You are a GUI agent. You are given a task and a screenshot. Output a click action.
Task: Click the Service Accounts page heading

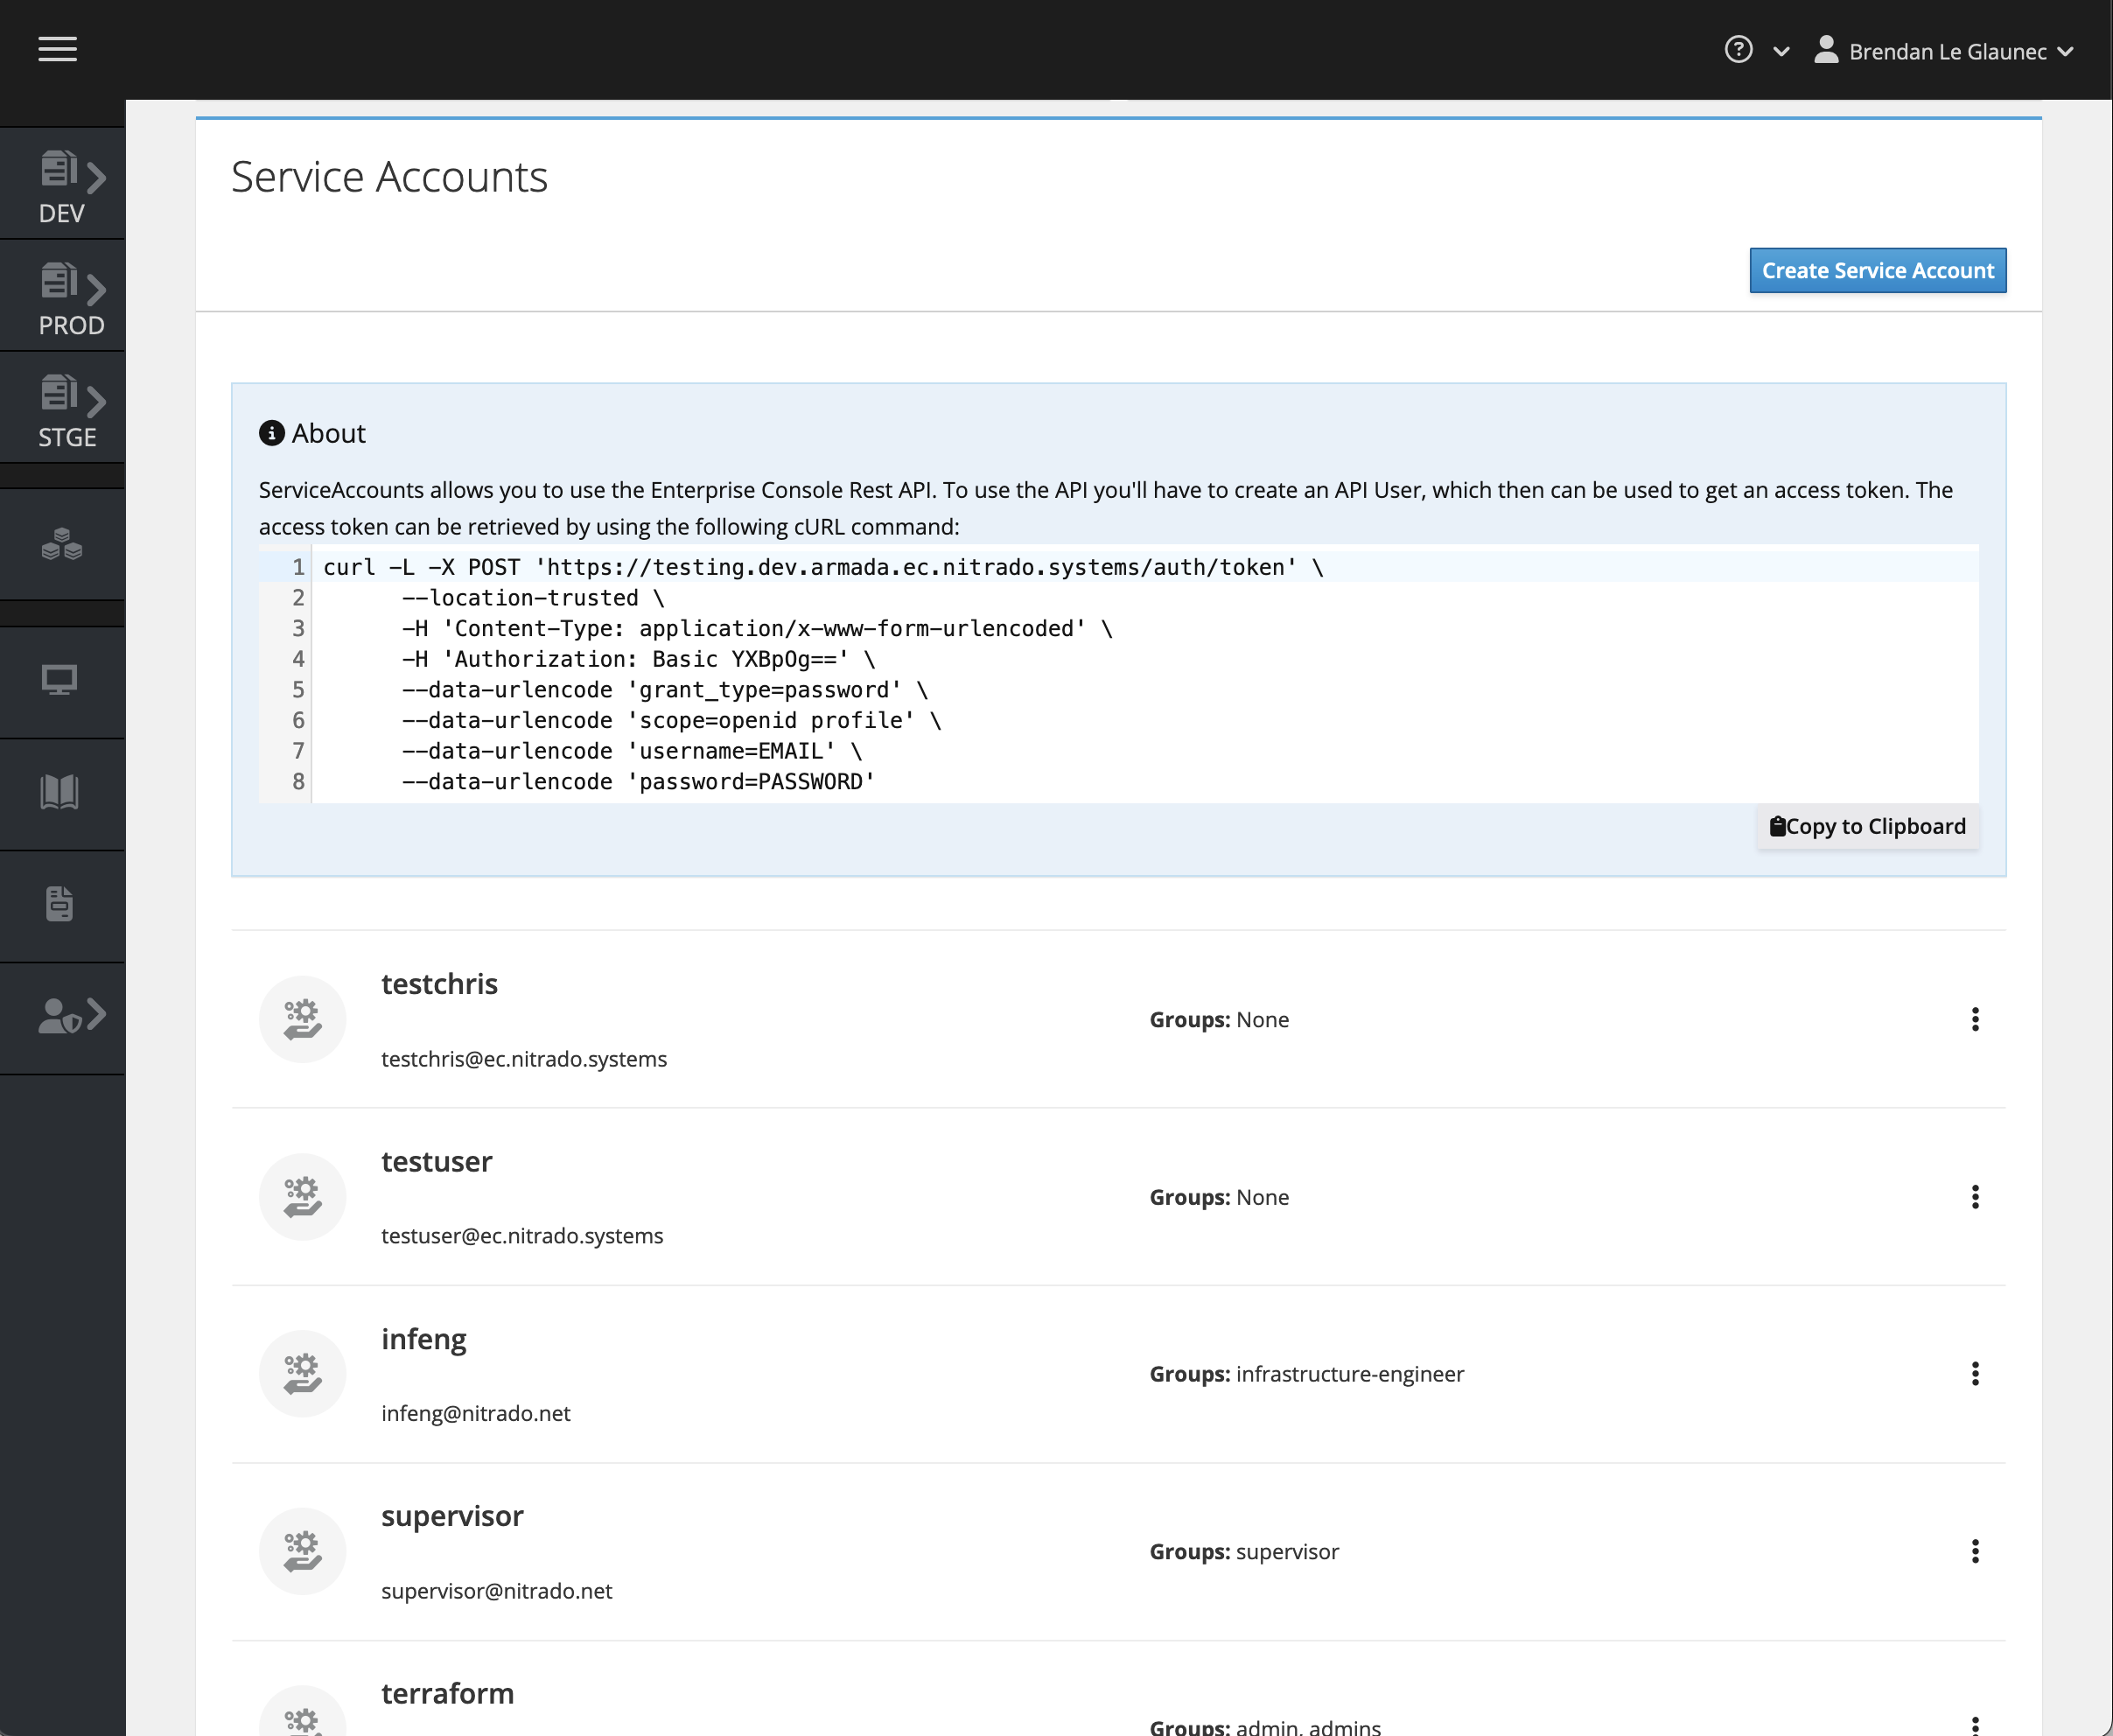coord(389,177)
